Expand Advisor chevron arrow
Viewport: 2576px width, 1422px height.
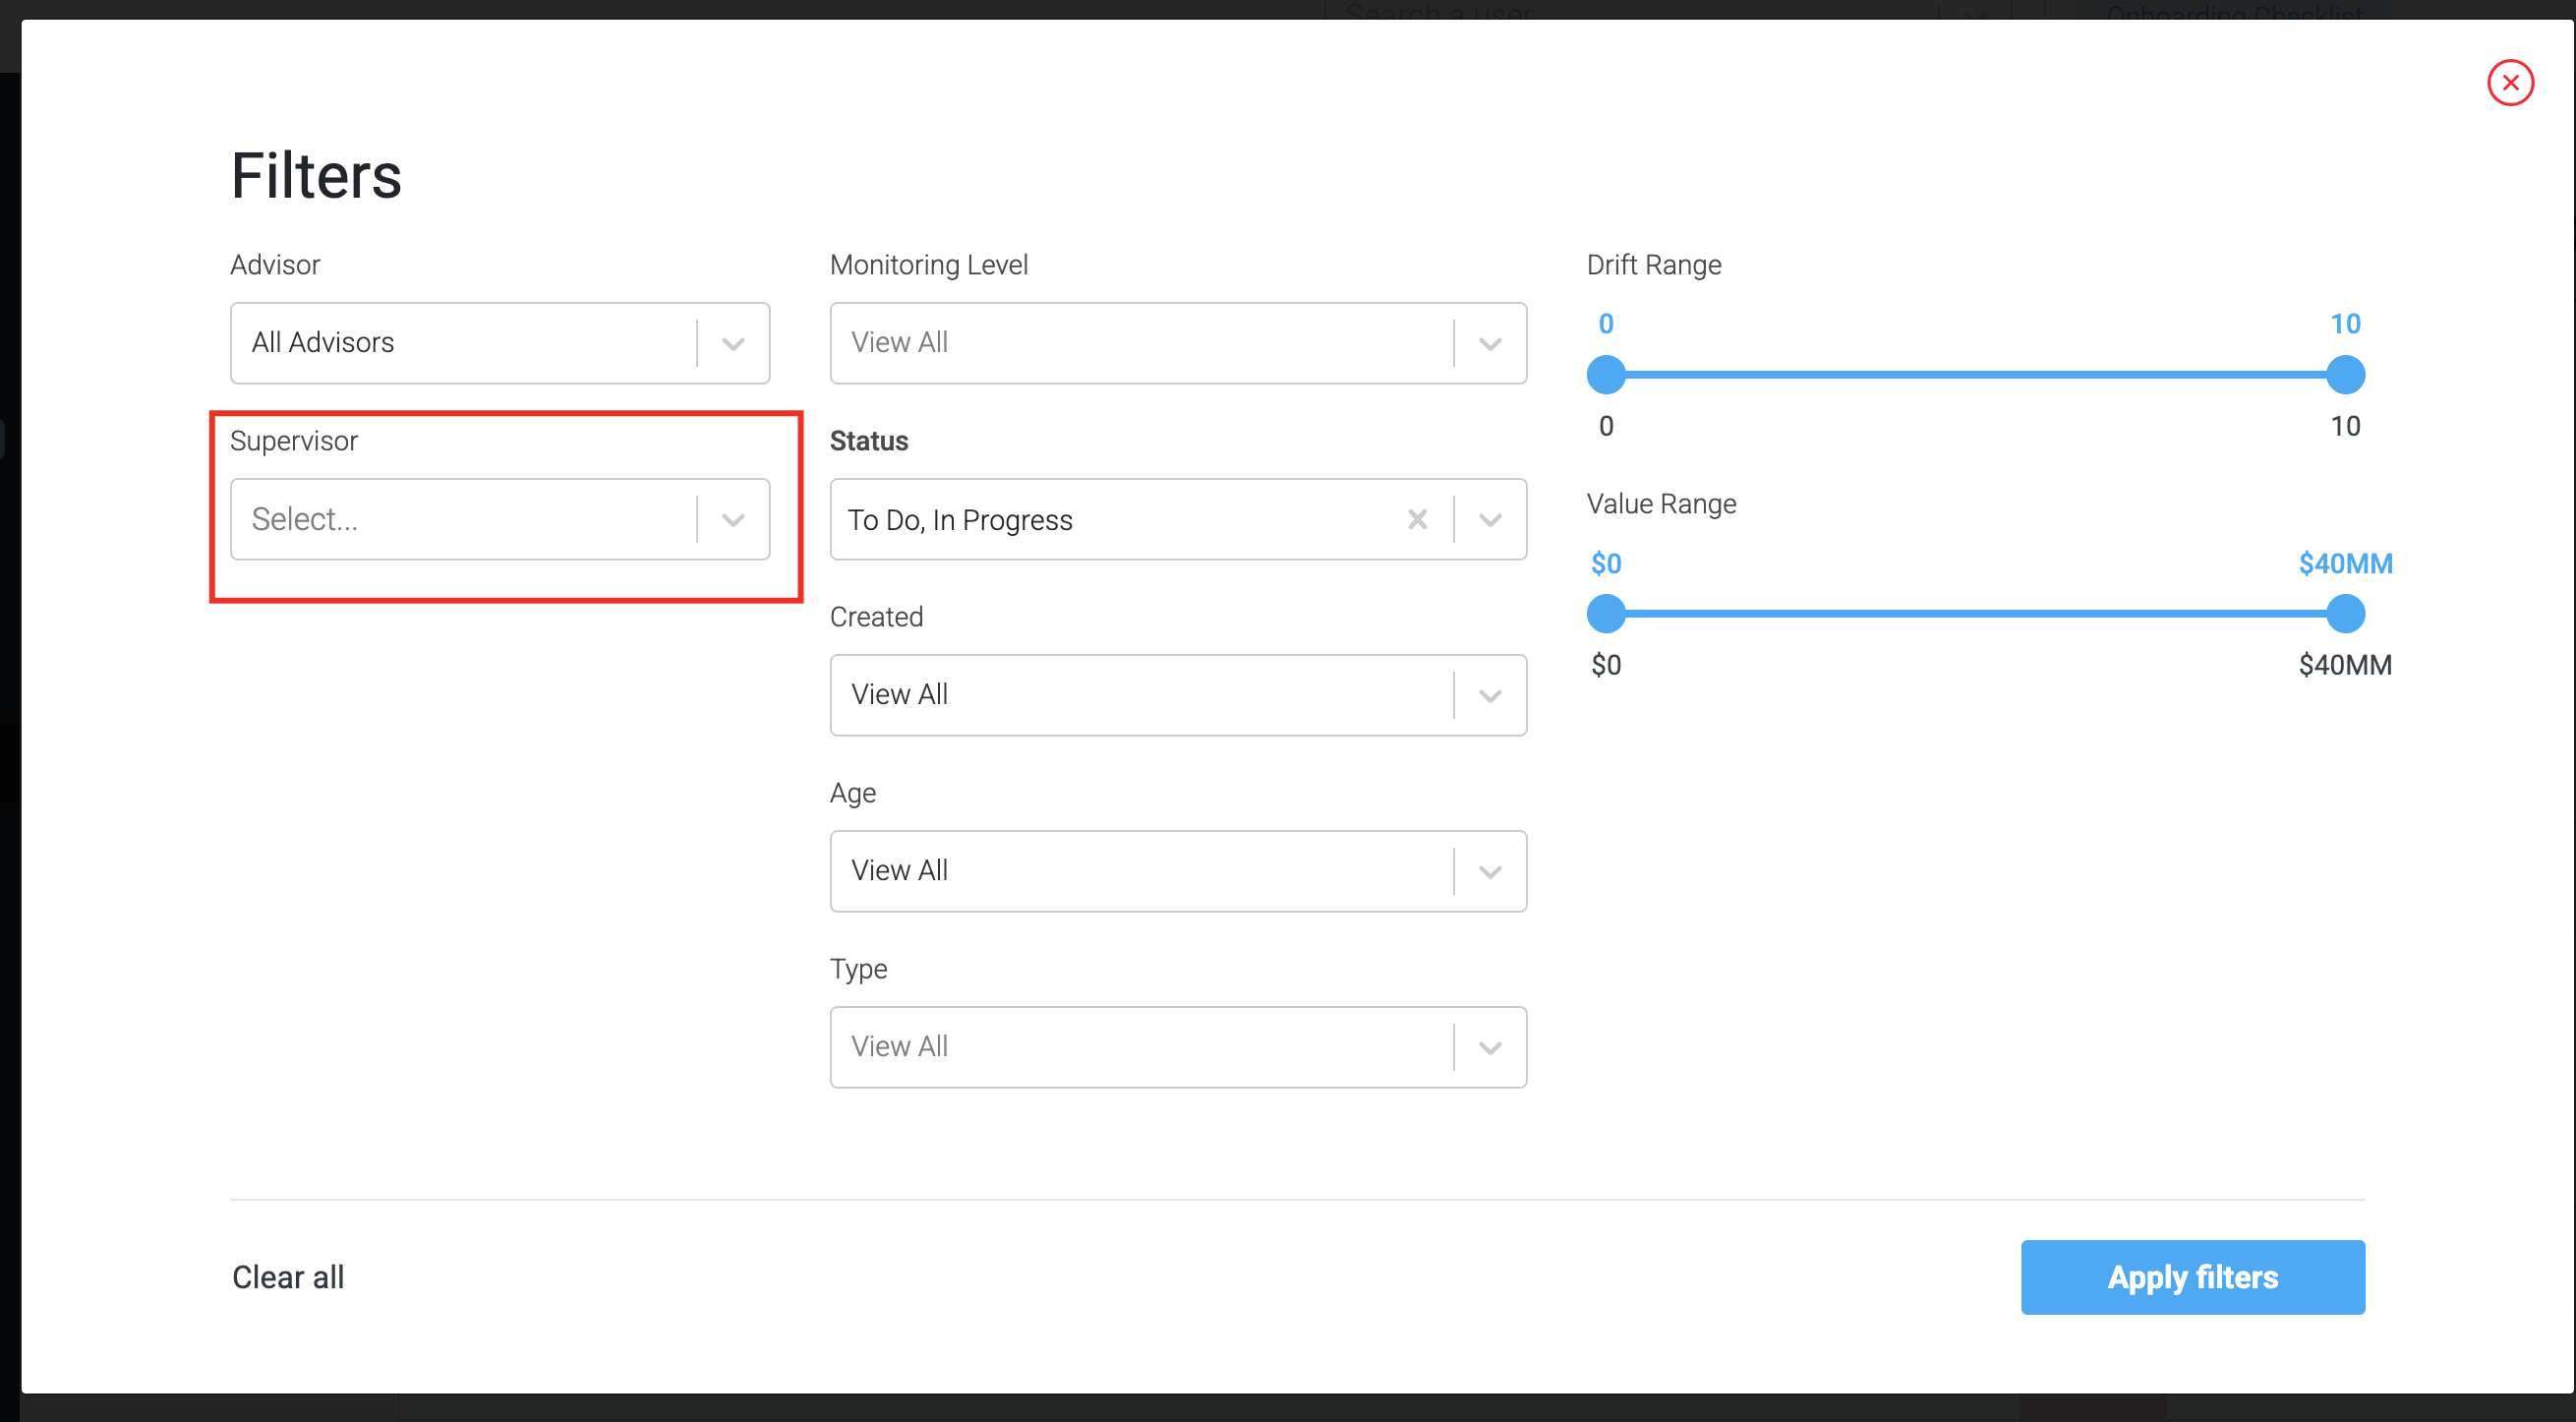point(733,344)
